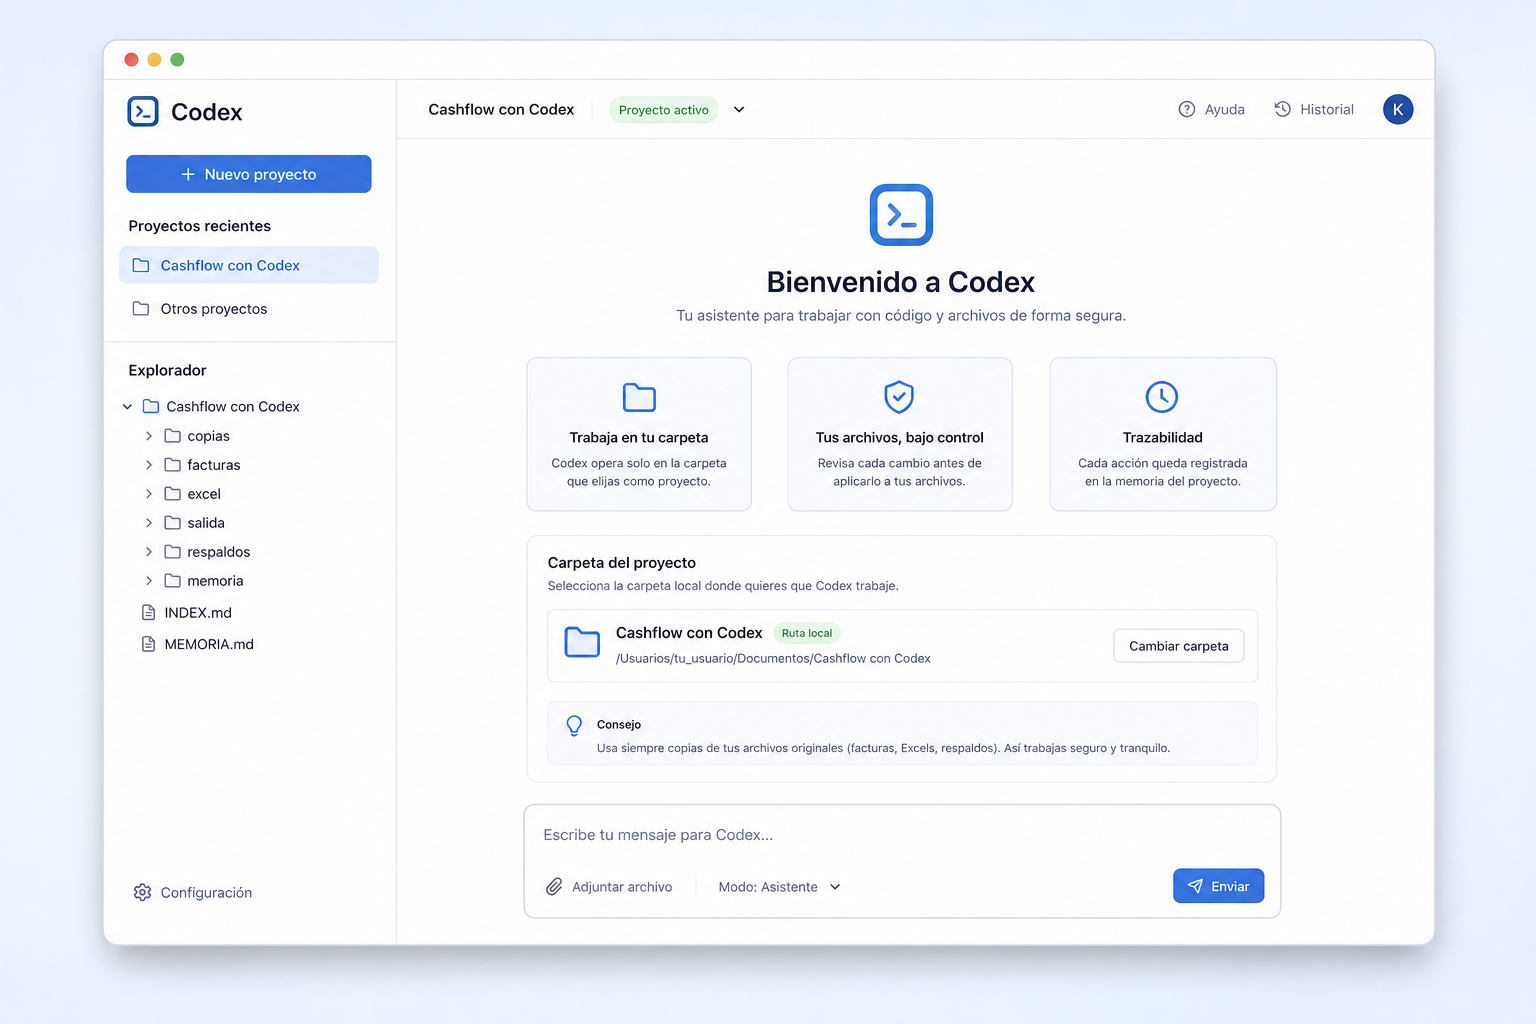Click the copias folder icon
Viewport: 1536px width, 1024px height.
(173, 436)
